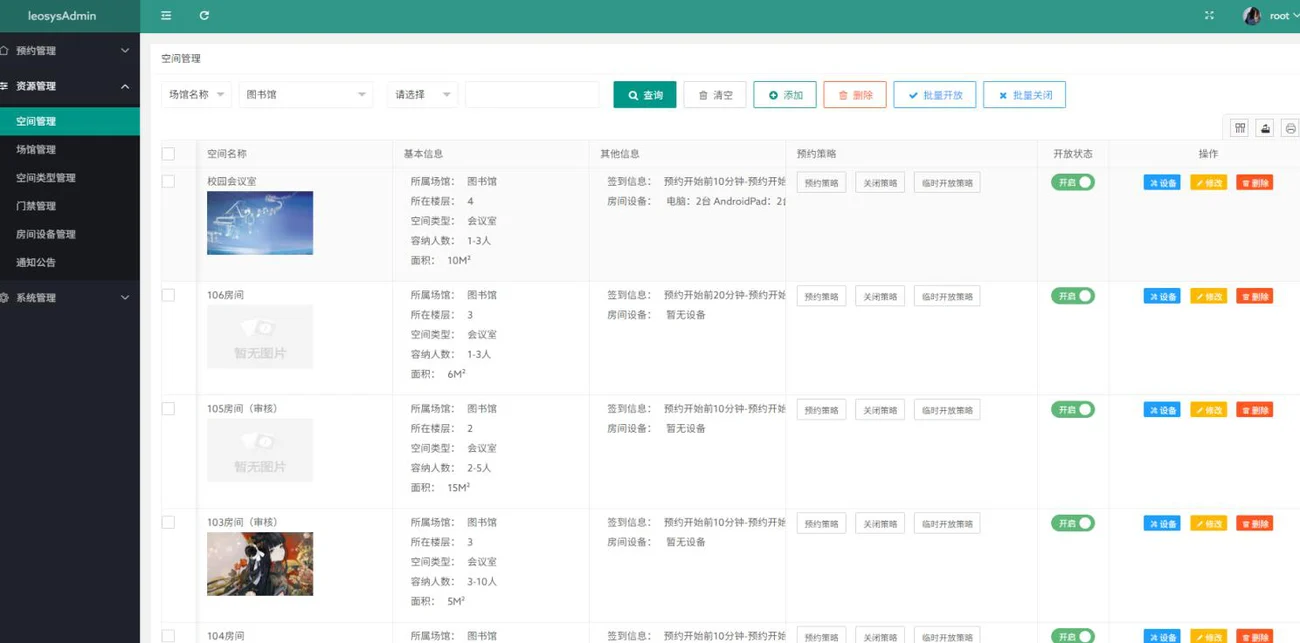Open 房间设备管理 in sidebar
The width and height of the screenshot is (1300, 643).
pos(70,234)
